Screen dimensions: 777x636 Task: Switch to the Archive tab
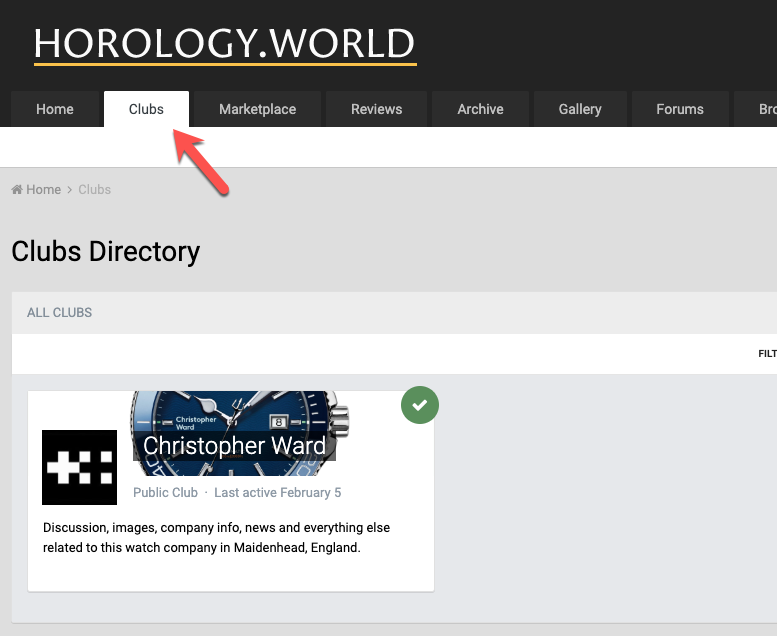pyautogui.click(x=480, y=109)
